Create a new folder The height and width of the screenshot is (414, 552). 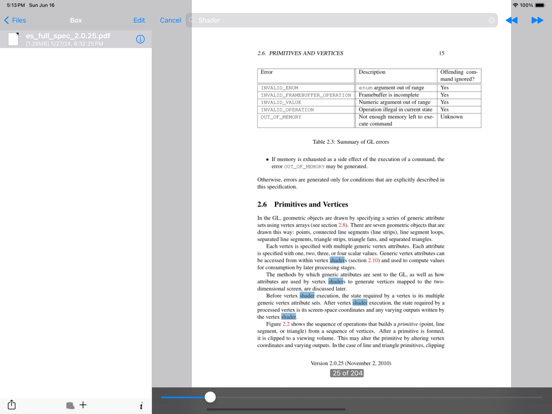tap(70, 405)
